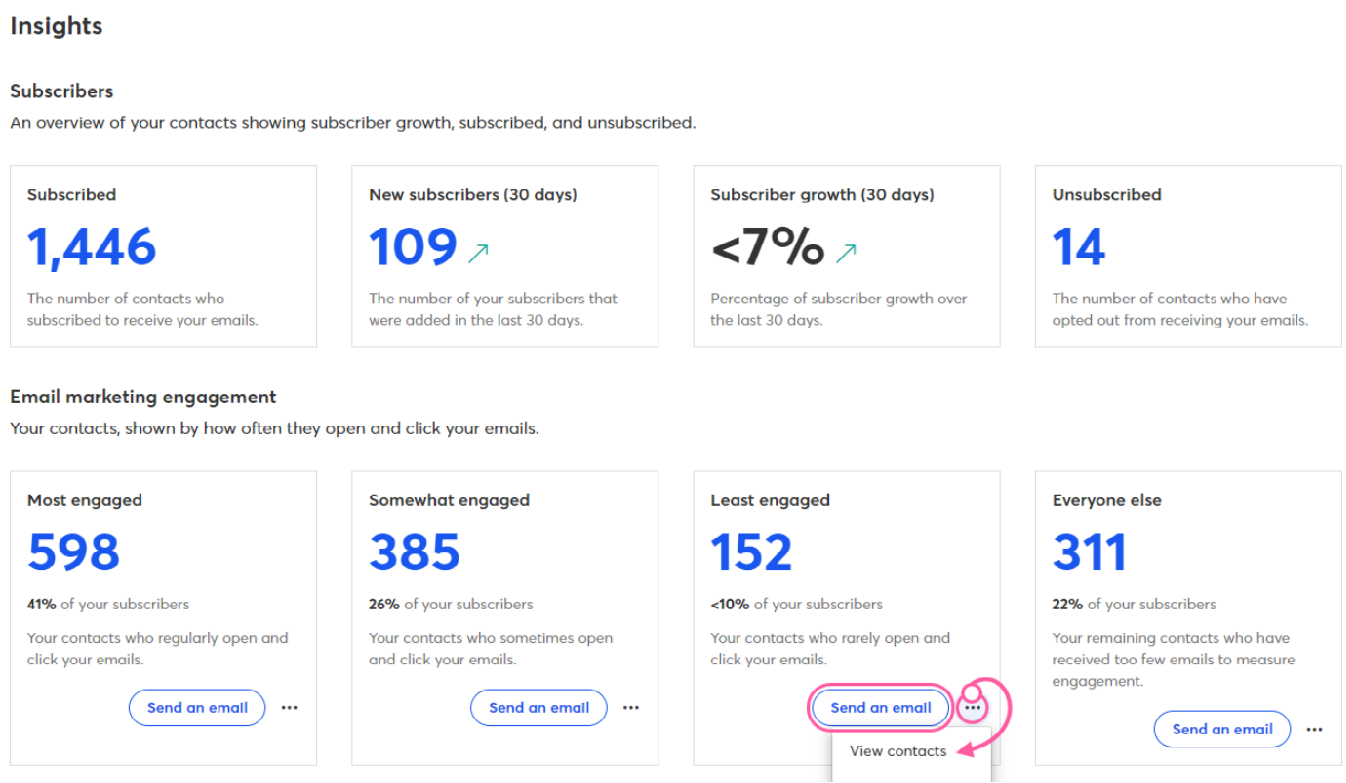
Task: Open more options for Everyone else card
Action: pos(1315,730)
